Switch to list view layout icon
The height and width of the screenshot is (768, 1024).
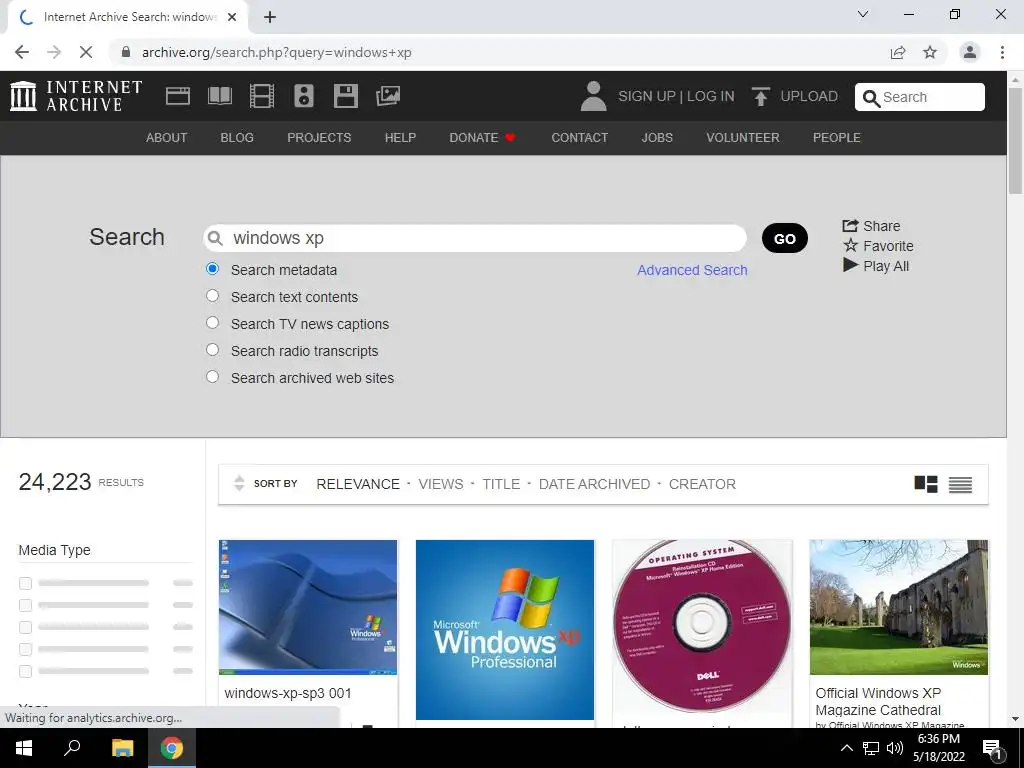(960, 485)
